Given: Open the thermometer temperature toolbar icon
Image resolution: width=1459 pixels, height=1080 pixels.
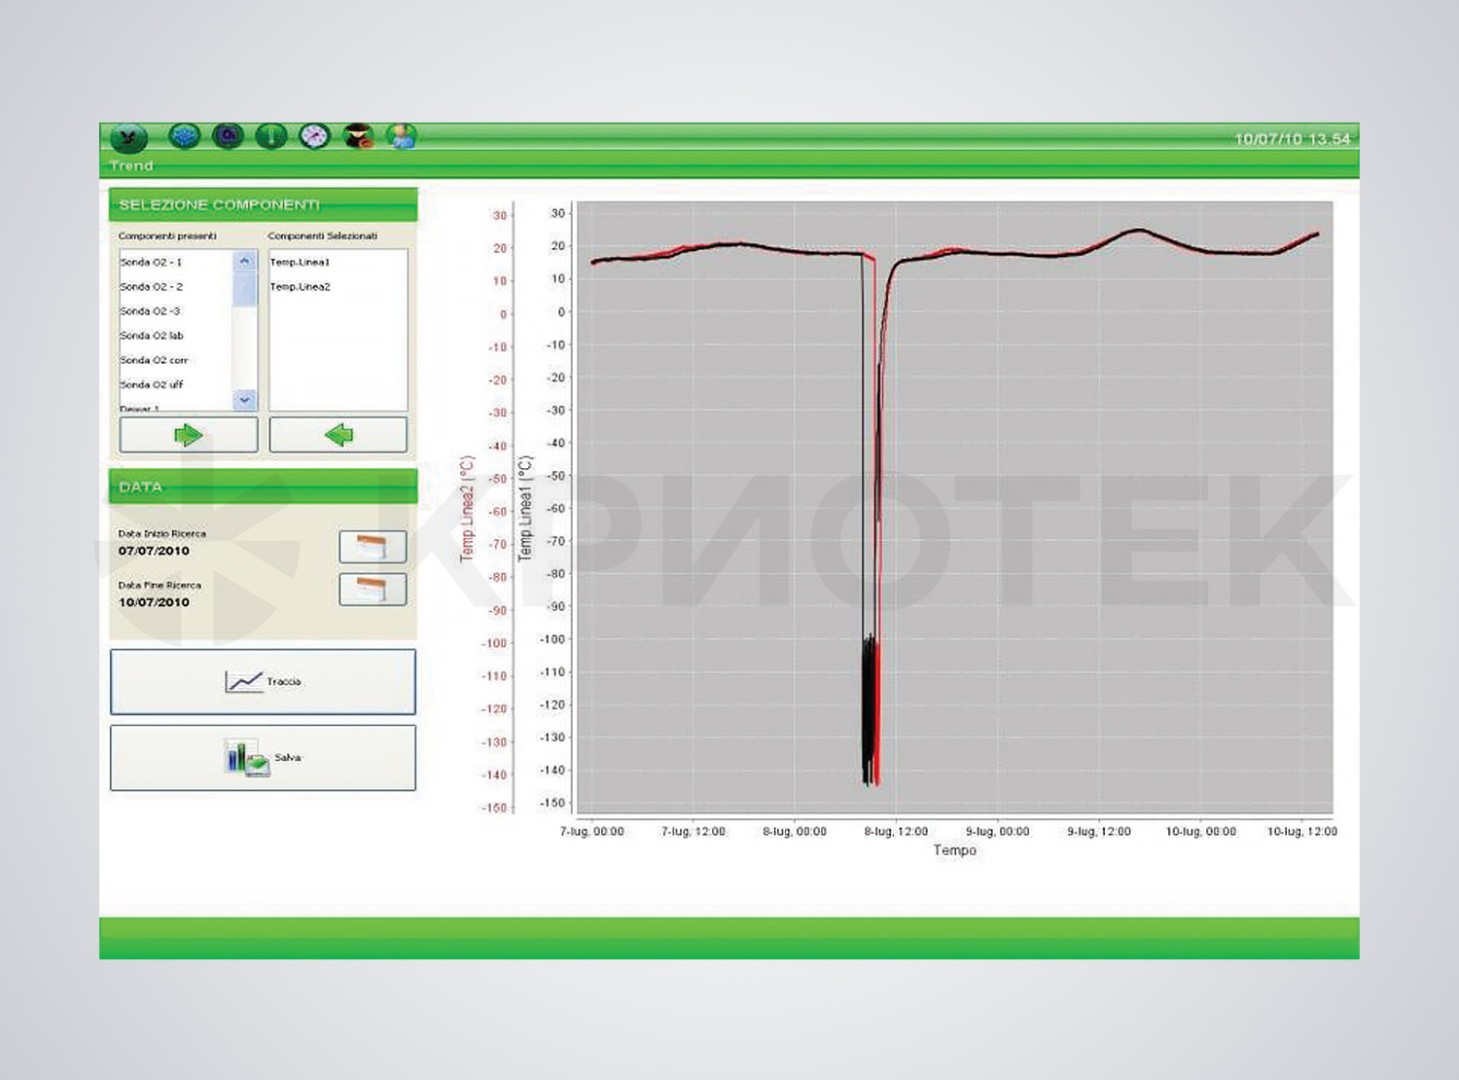Looking at the screenshot, I should pyautogui.click(x=271, y=136).
